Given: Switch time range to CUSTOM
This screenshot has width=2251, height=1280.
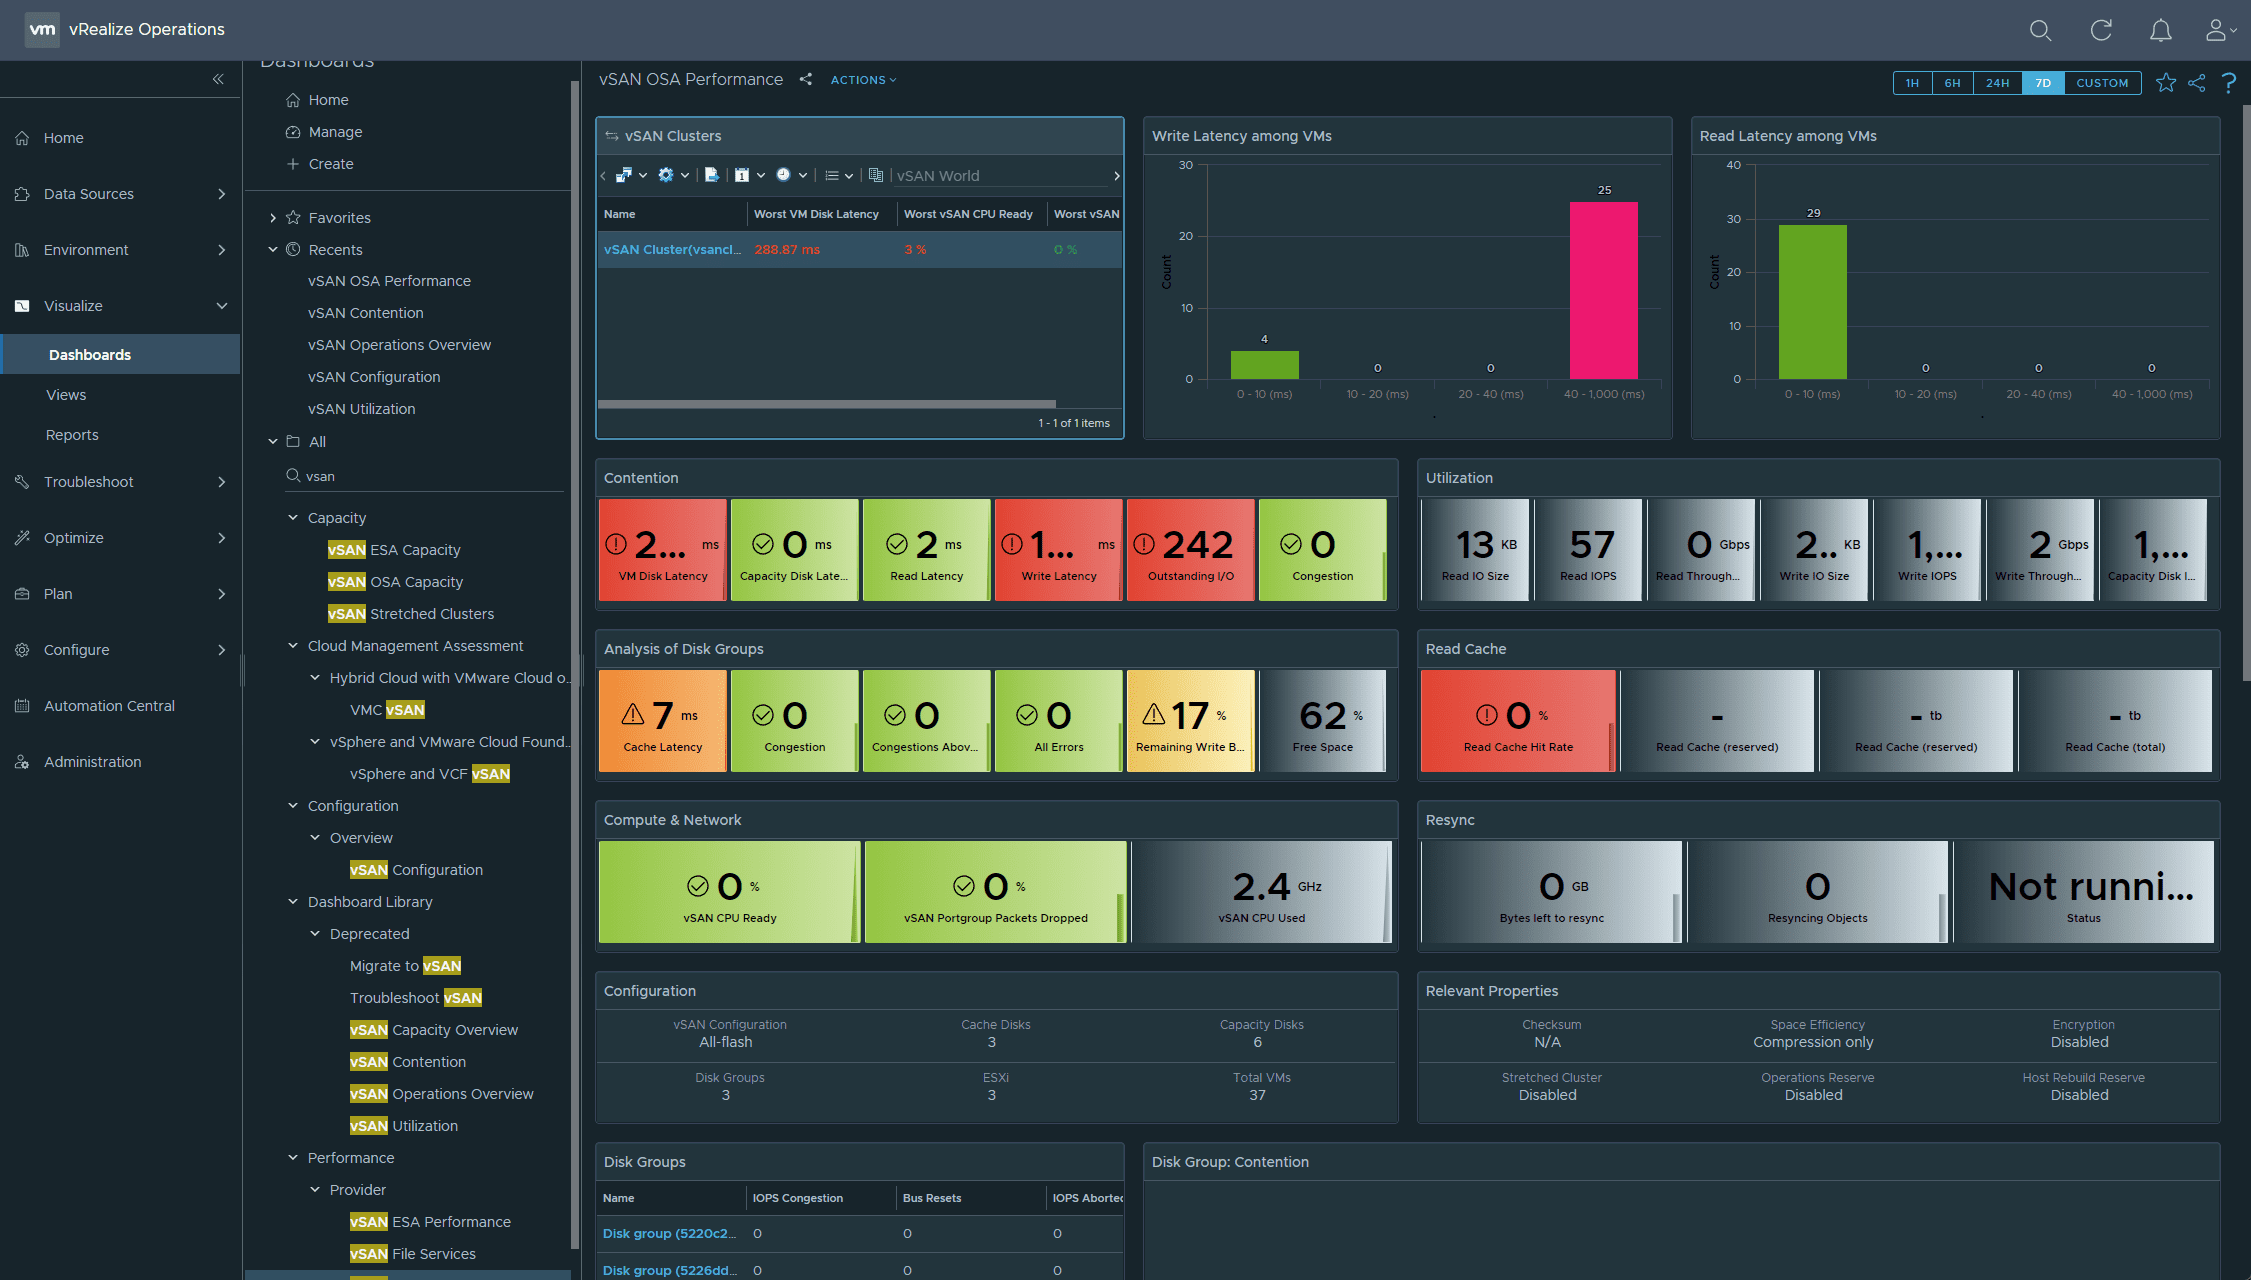Looking at the screenshot, I should point(2102,83).
